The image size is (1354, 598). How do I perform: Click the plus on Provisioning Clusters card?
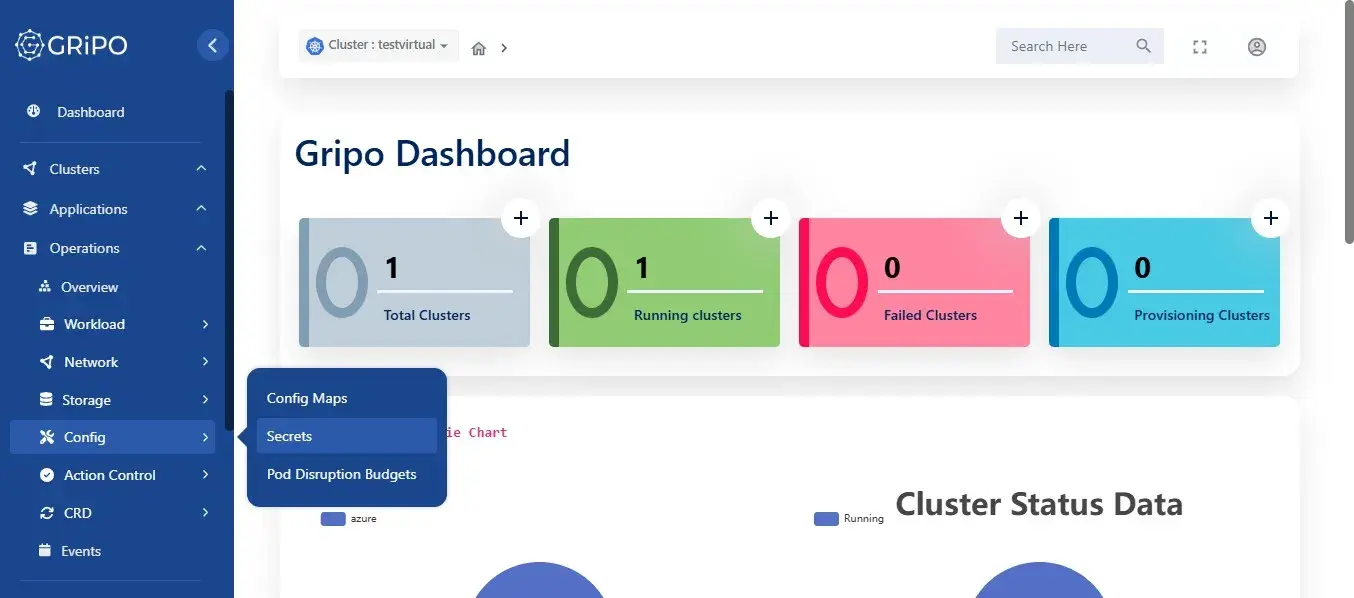[x=1271, y=218]
